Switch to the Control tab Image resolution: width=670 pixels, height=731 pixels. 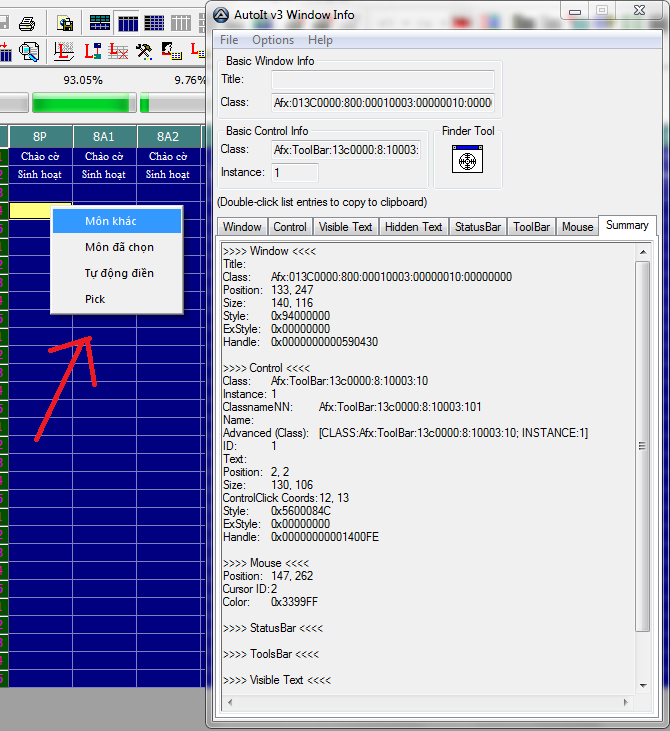[290, 227]
